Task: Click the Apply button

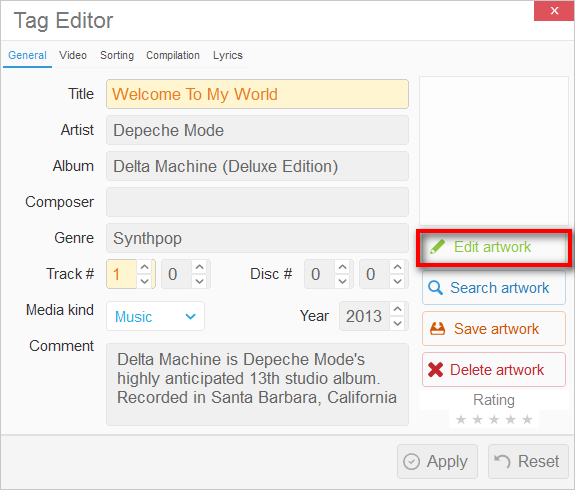Action: point(437,461)
